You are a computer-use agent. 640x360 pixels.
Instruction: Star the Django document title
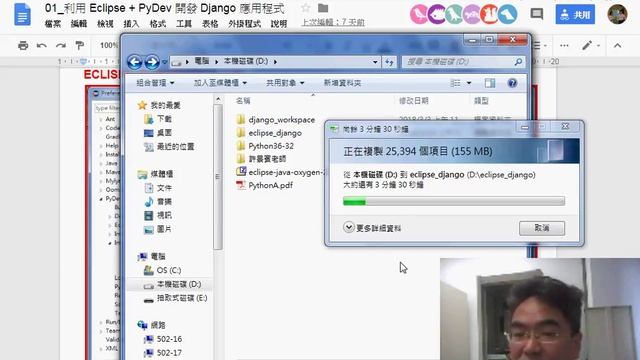point(305,8)
